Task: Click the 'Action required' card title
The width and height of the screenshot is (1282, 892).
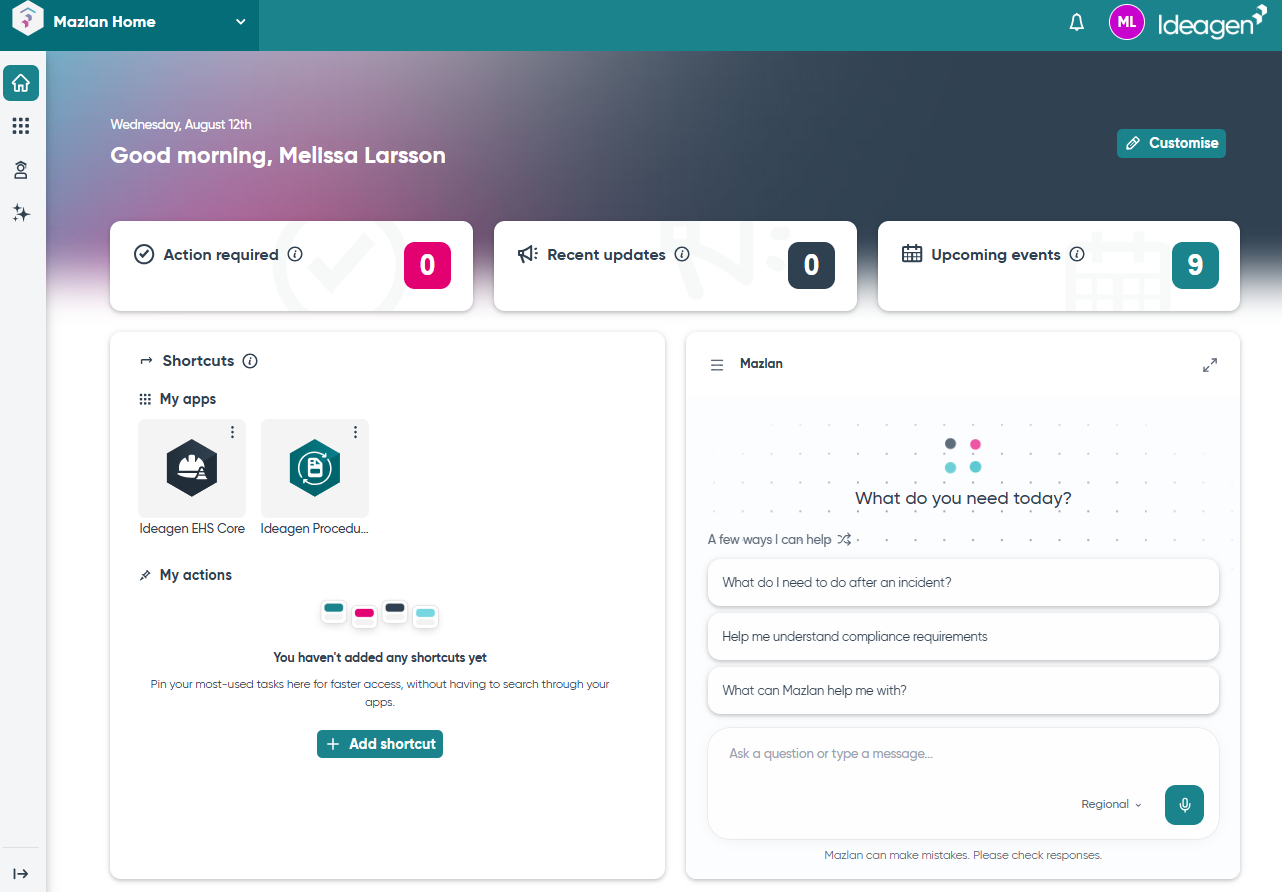Action: pos(221,255)
